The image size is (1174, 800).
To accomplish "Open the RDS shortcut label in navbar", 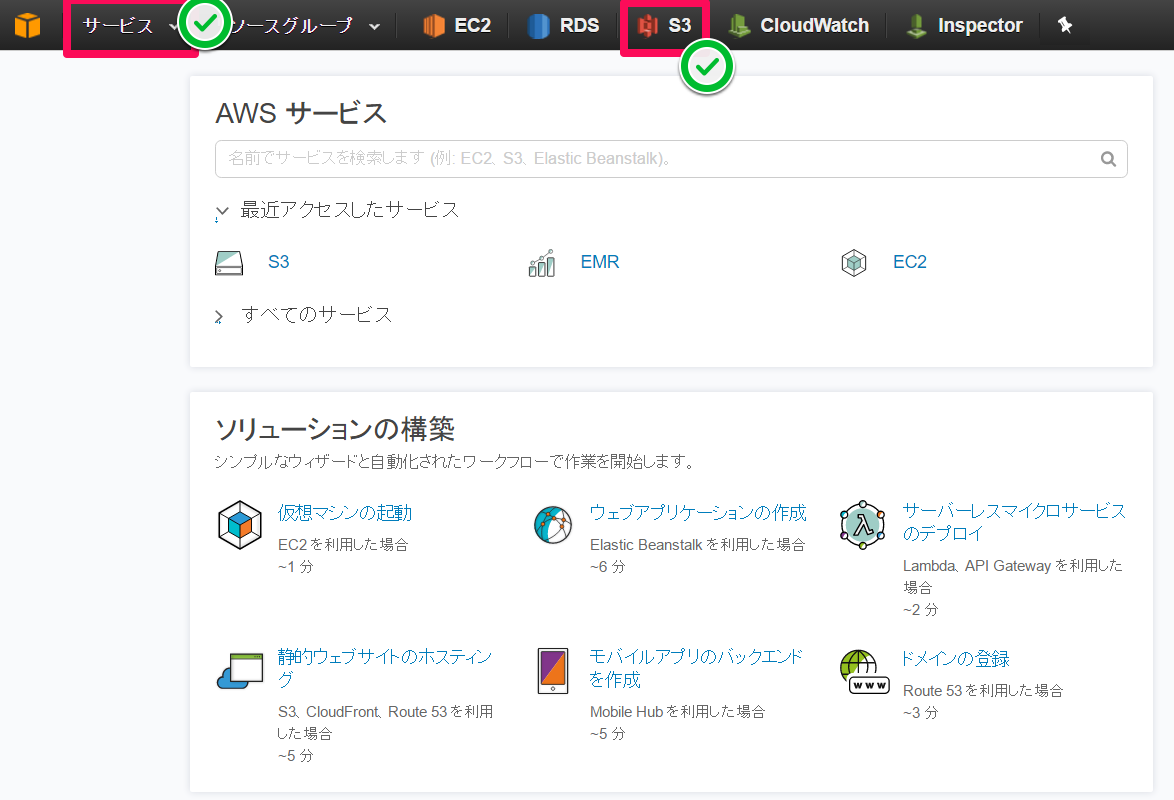I will [x=580, y=25].
